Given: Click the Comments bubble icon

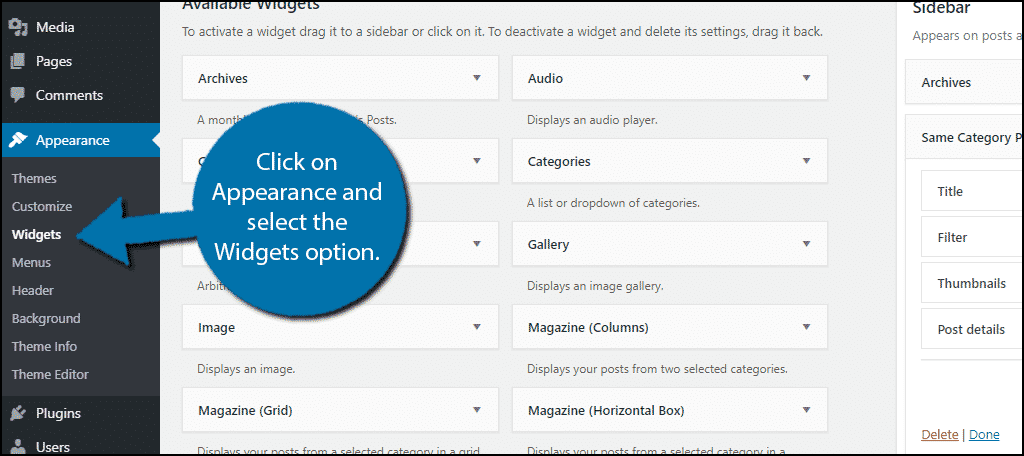Looking at the screenshot, I should (18, 95).
